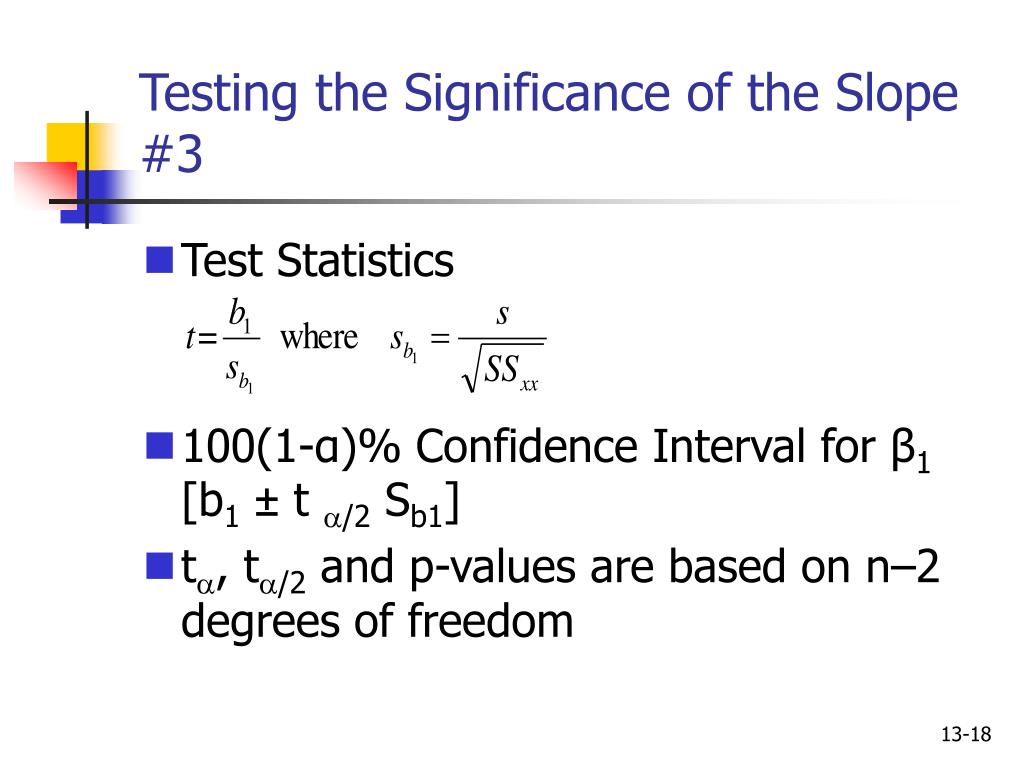Click the 'Test Statistics' heading text

pos(317,261)
